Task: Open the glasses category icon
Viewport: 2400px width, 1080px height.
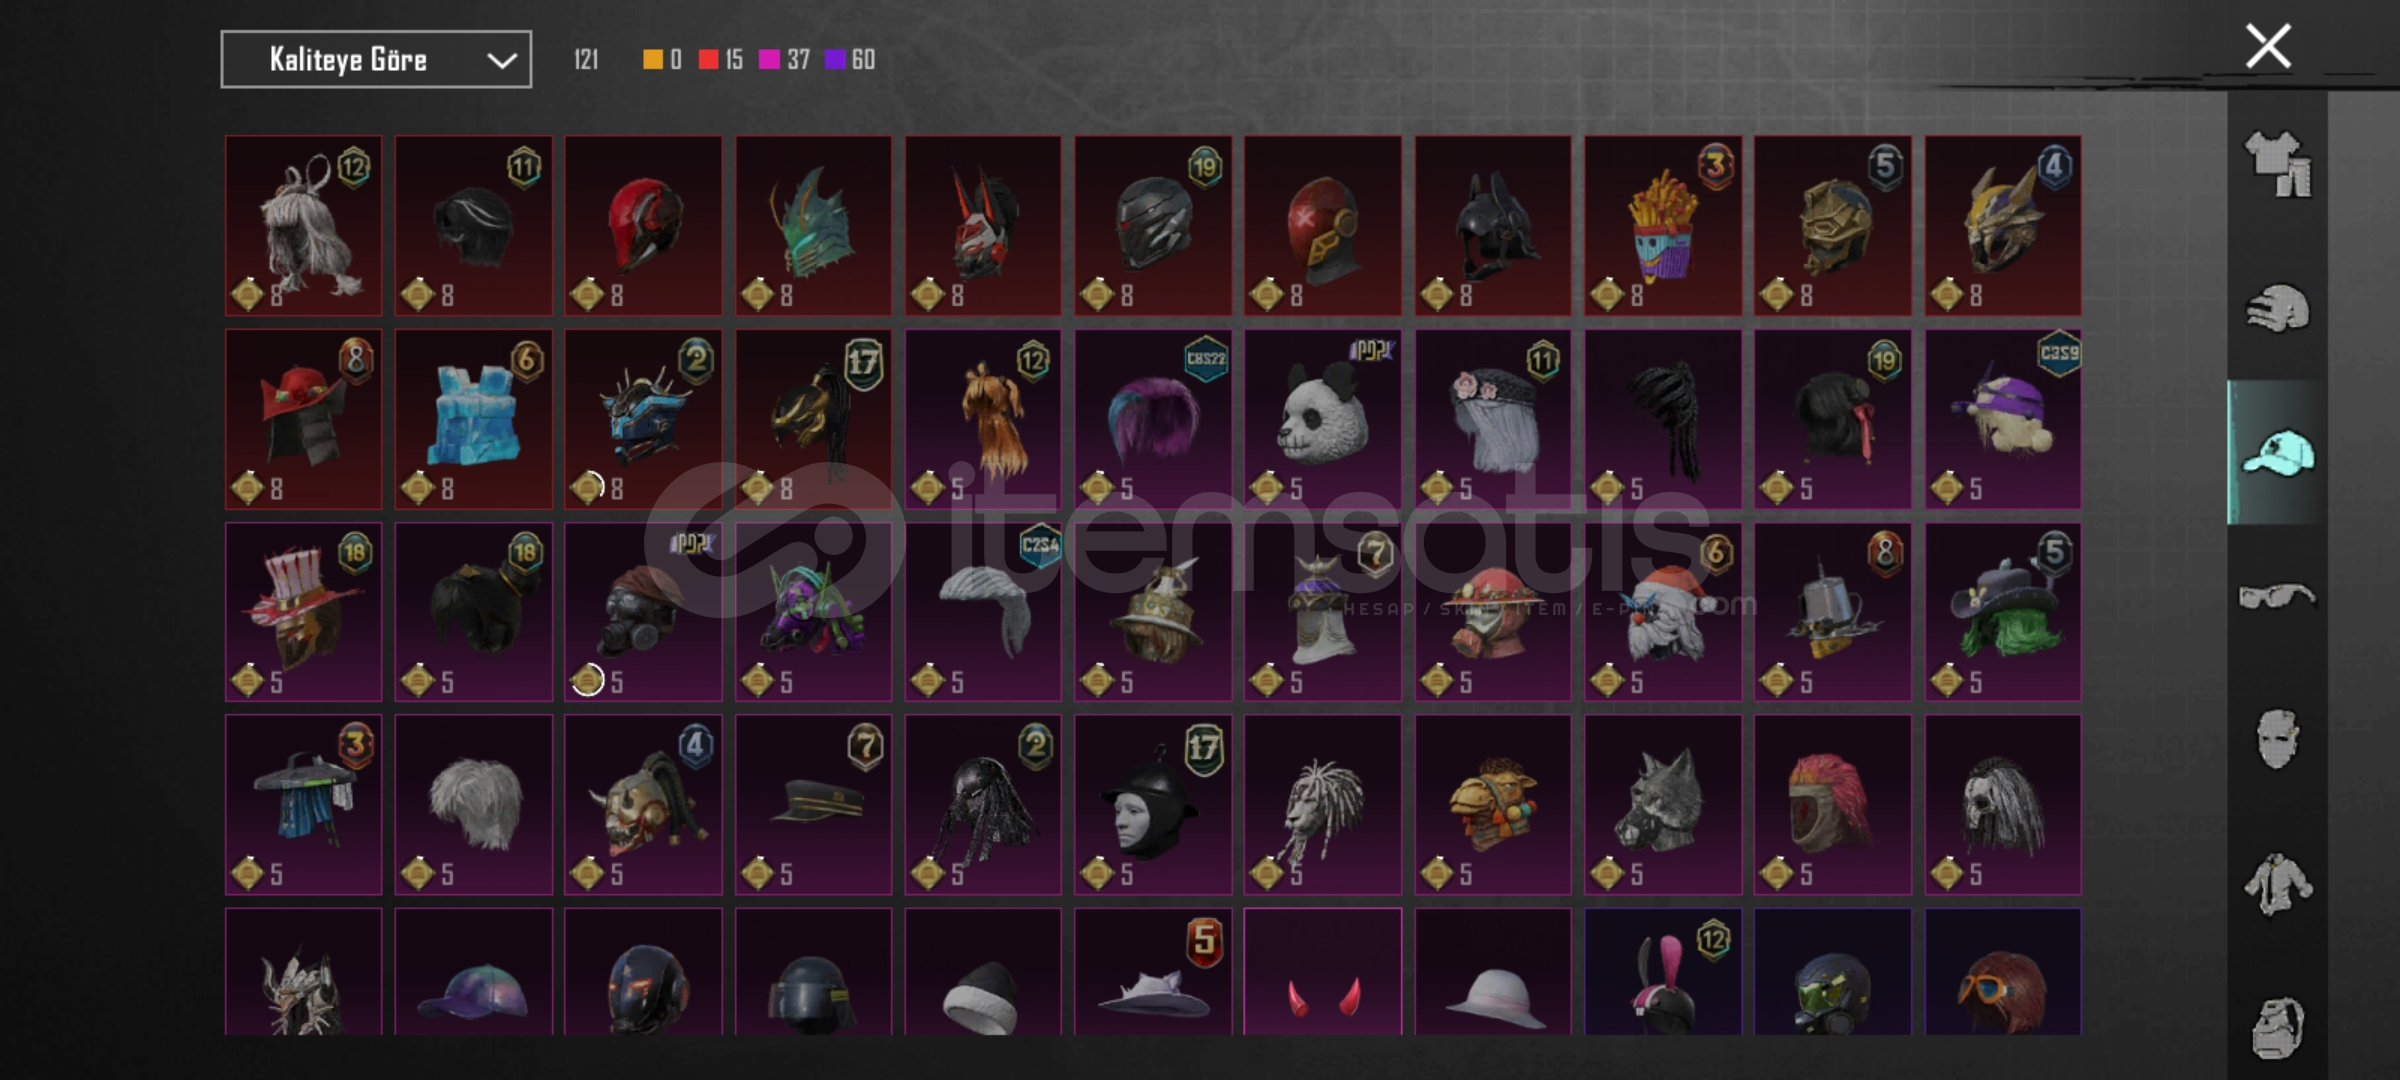Action: coord(2278,597)
